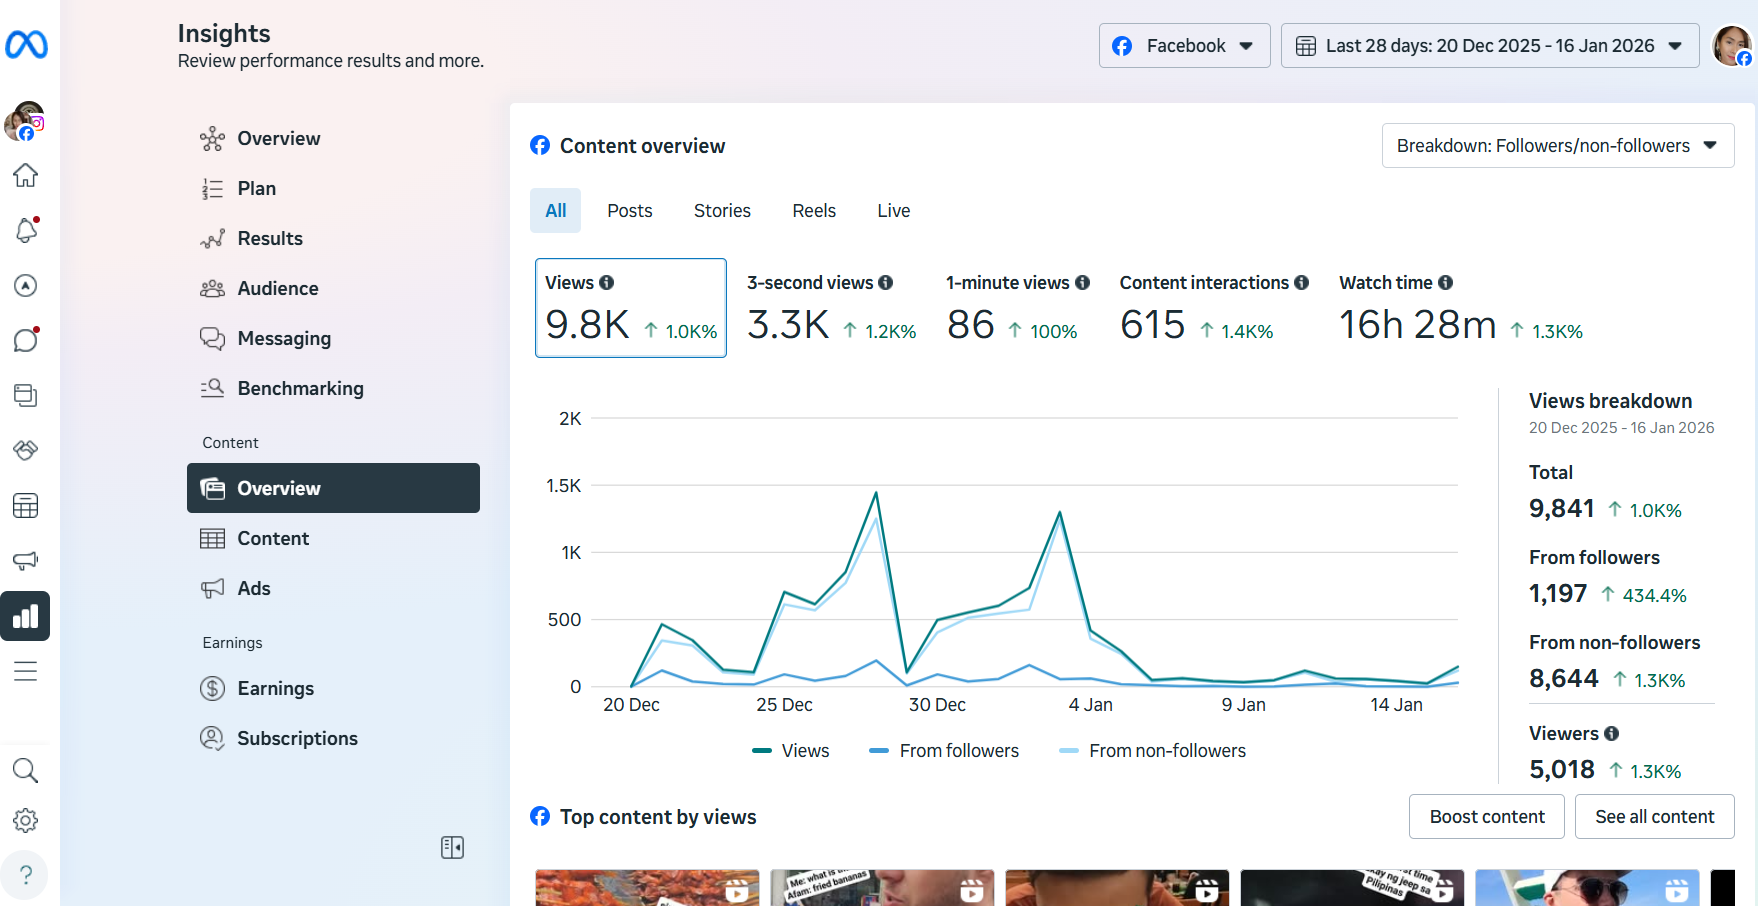The image size is (1758, 906).
Task: Click the See all content button
Action: tap(1654, 817)
